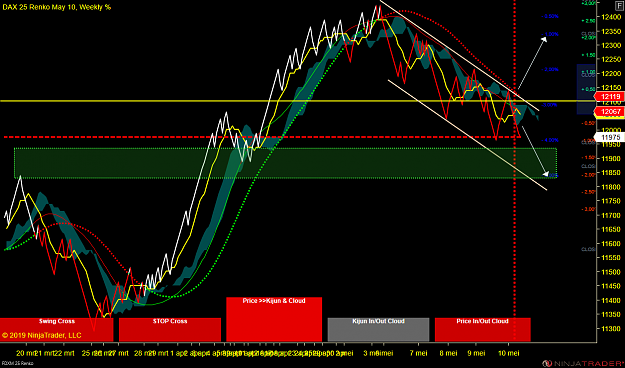Click the 11950 price axis label
Screen dimensions: 625x368
pyautogui.click(x=610, y=144)
